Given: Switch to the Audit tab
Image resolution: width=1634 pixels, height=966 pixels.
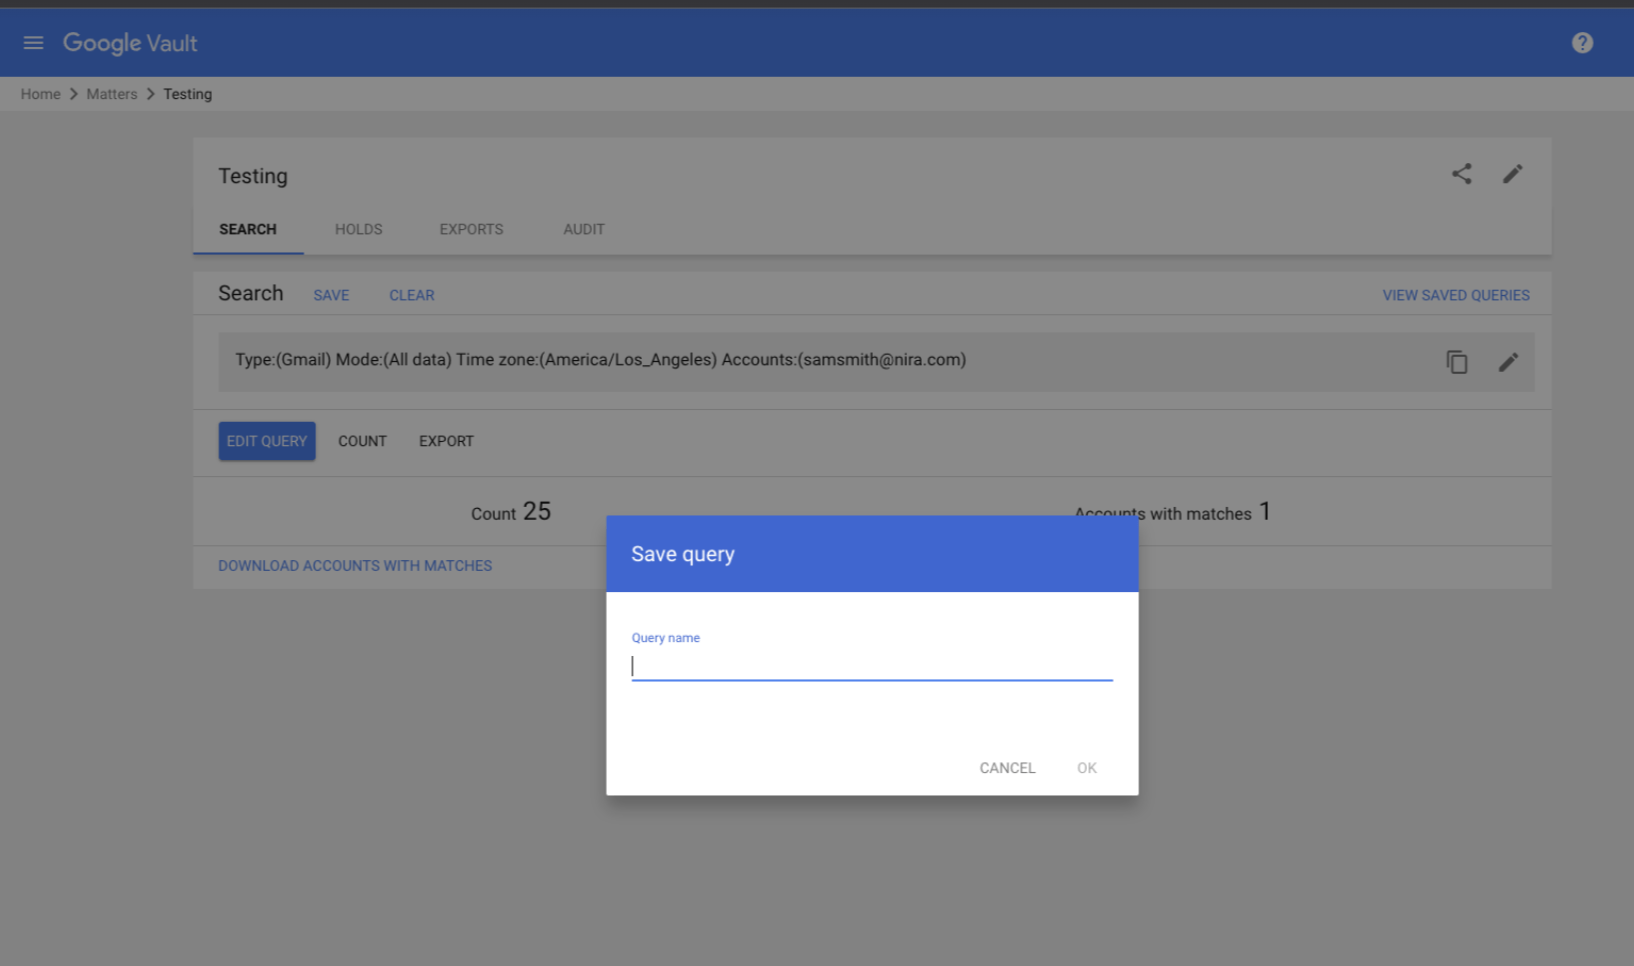Looking at the screenshot, I should point(584,229).
